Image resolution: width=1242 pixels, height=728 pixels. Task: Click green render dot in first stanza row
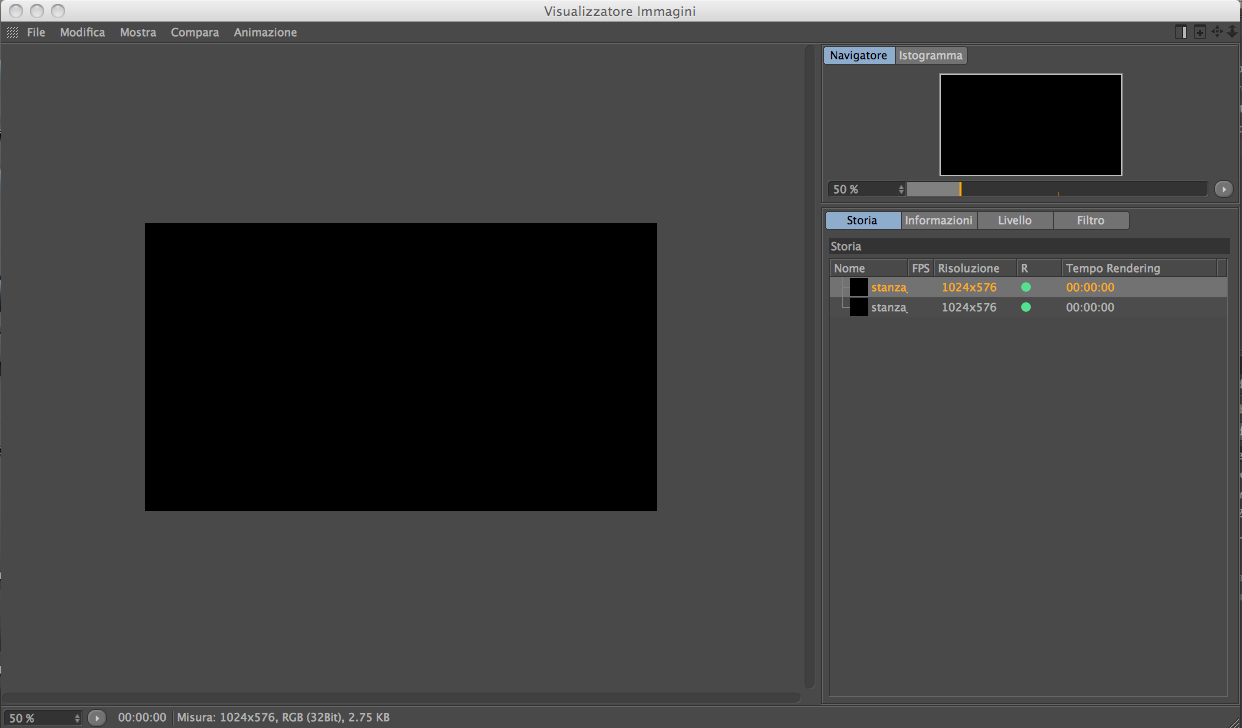1025,287
